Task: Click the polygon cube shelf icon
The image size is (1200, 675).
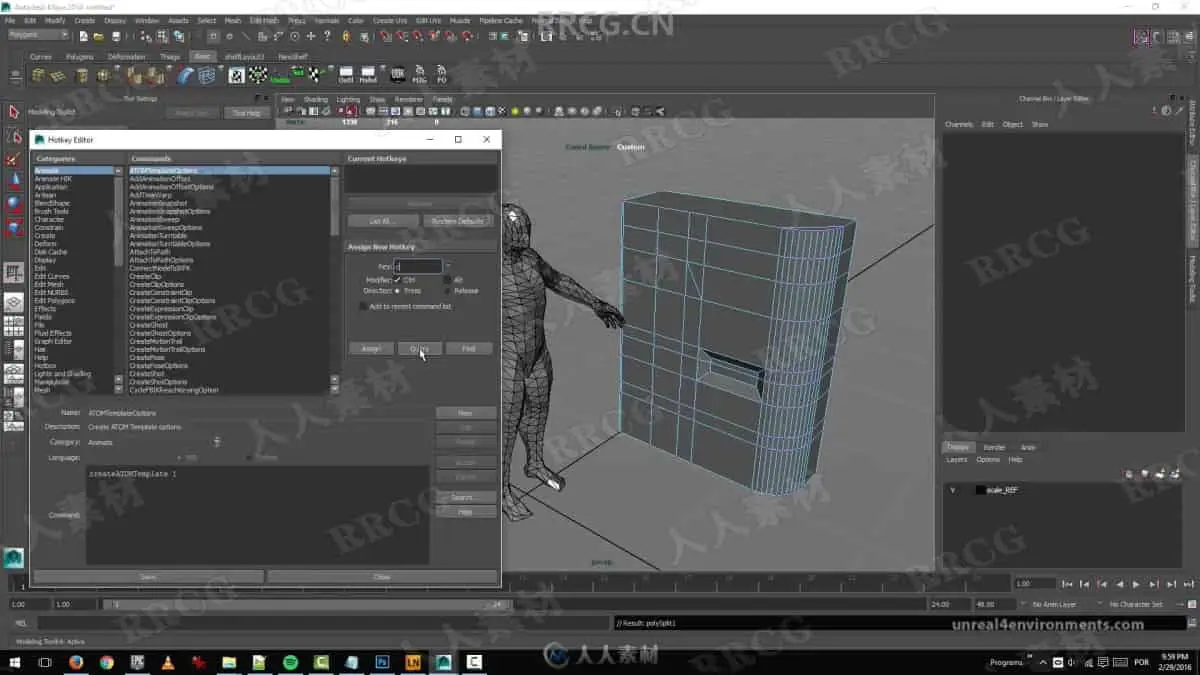Action: (x=38, y=76)
